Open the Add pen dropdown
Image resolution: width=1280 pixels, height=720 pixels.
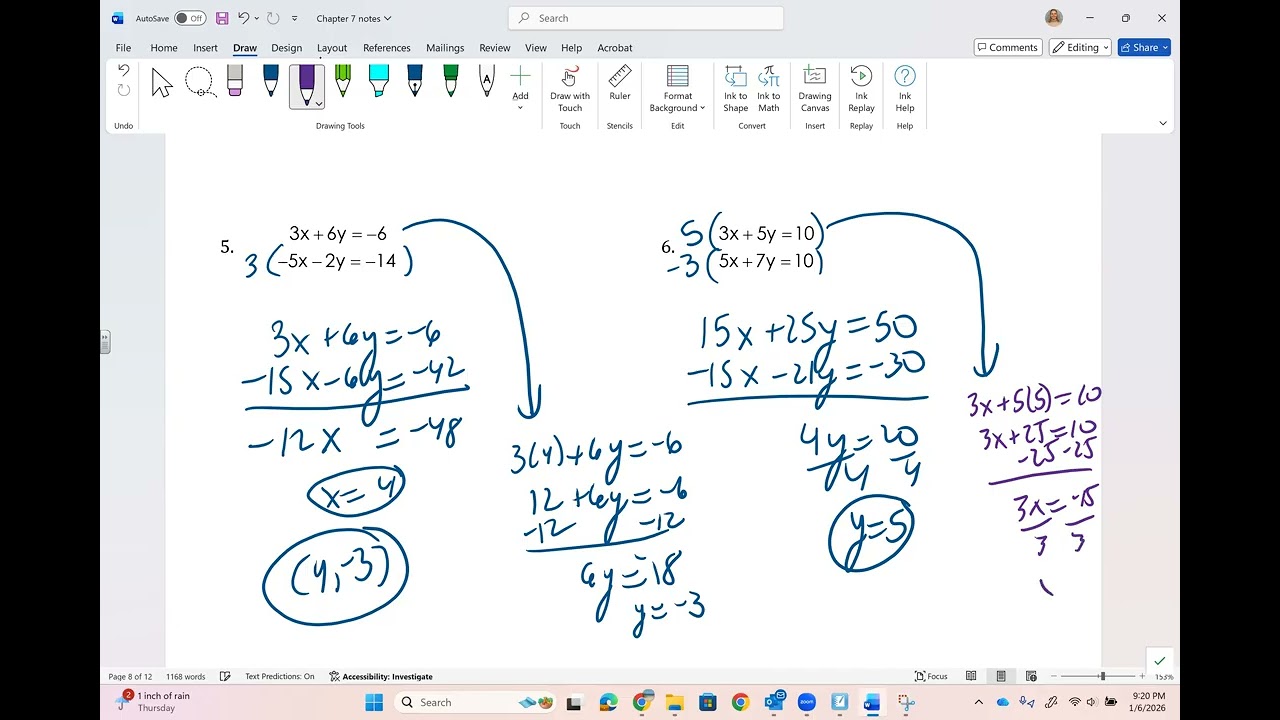(x=520, y=89)
